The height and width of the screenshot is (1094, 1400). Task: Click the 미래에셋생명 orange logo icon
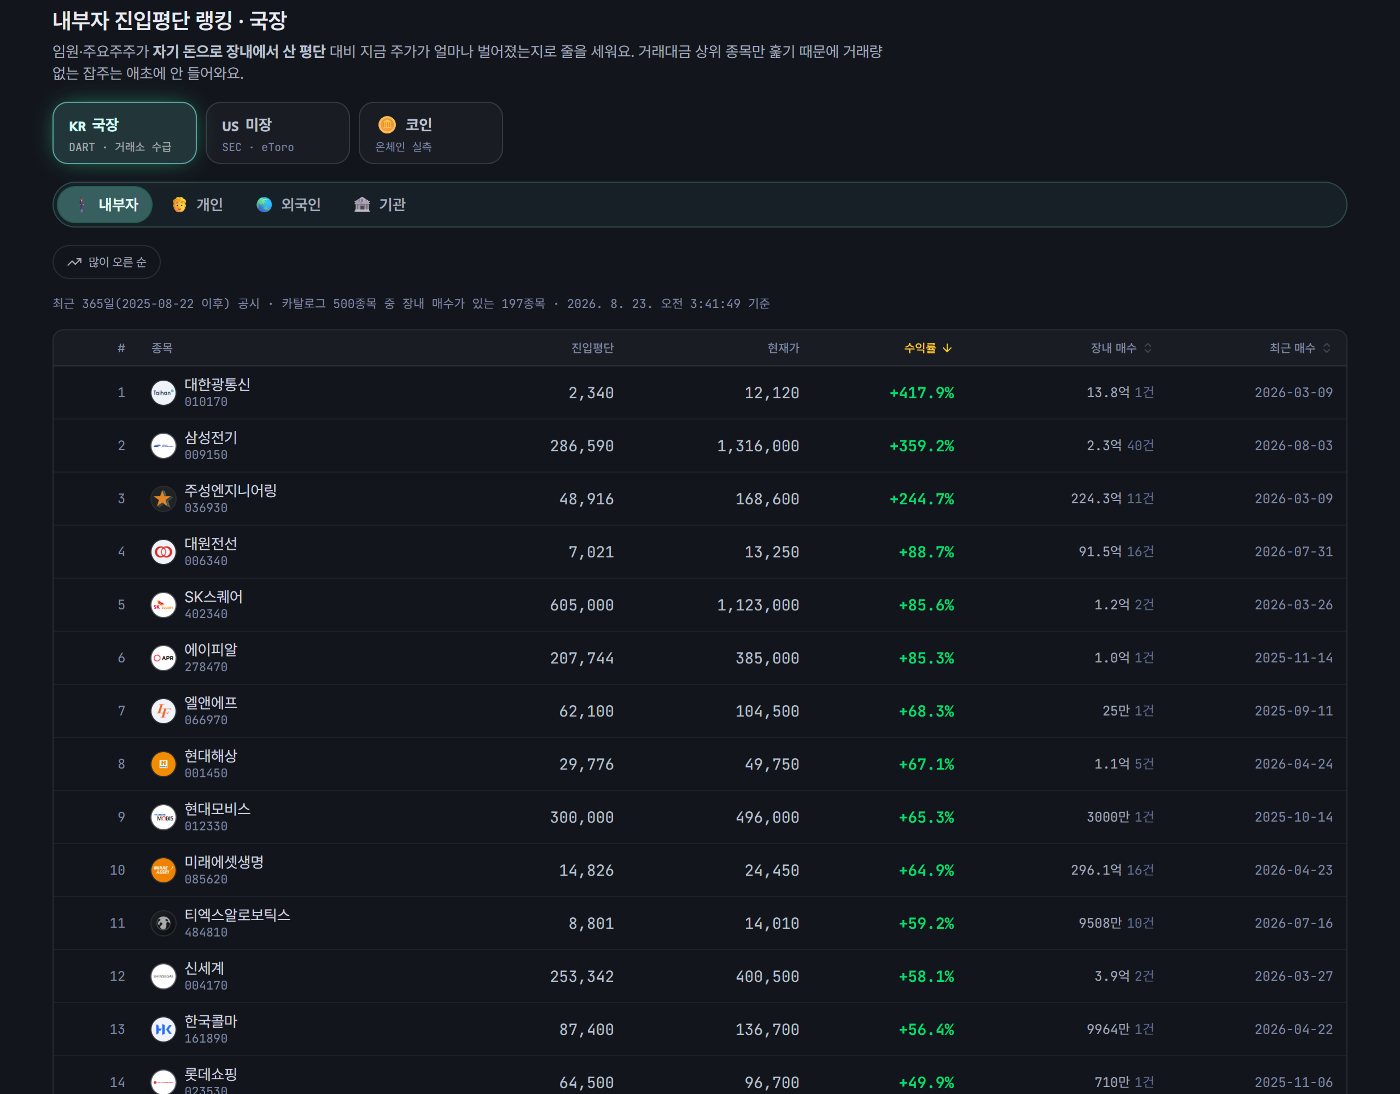tap(163, 870)
